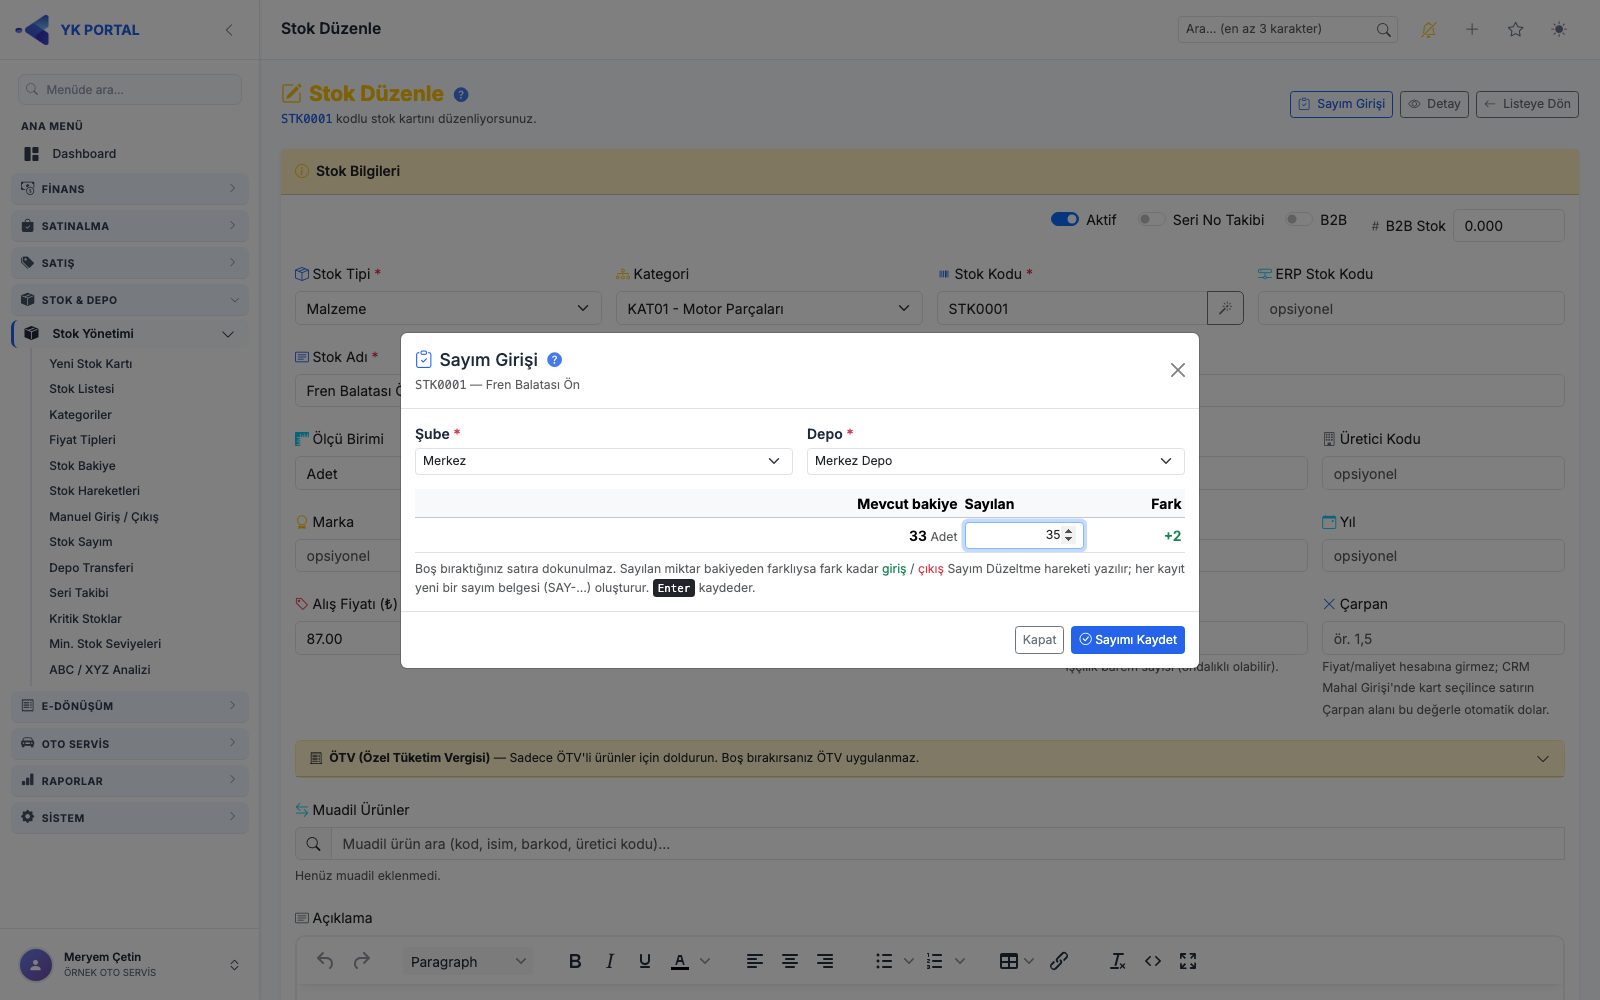Expand the FİNANS menu group
Viewport: 1600px width, 1000px height.
point(130,188)
